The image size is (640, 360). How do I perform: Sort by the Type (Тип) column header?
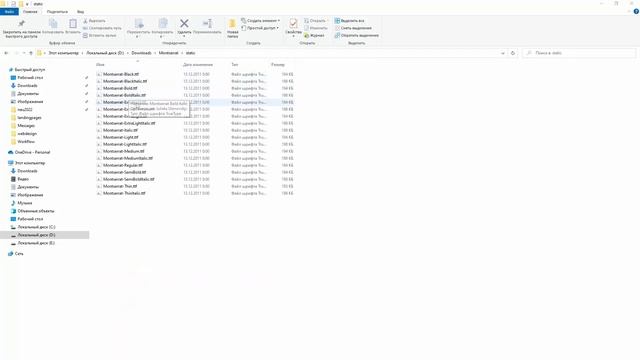[235, 64]
